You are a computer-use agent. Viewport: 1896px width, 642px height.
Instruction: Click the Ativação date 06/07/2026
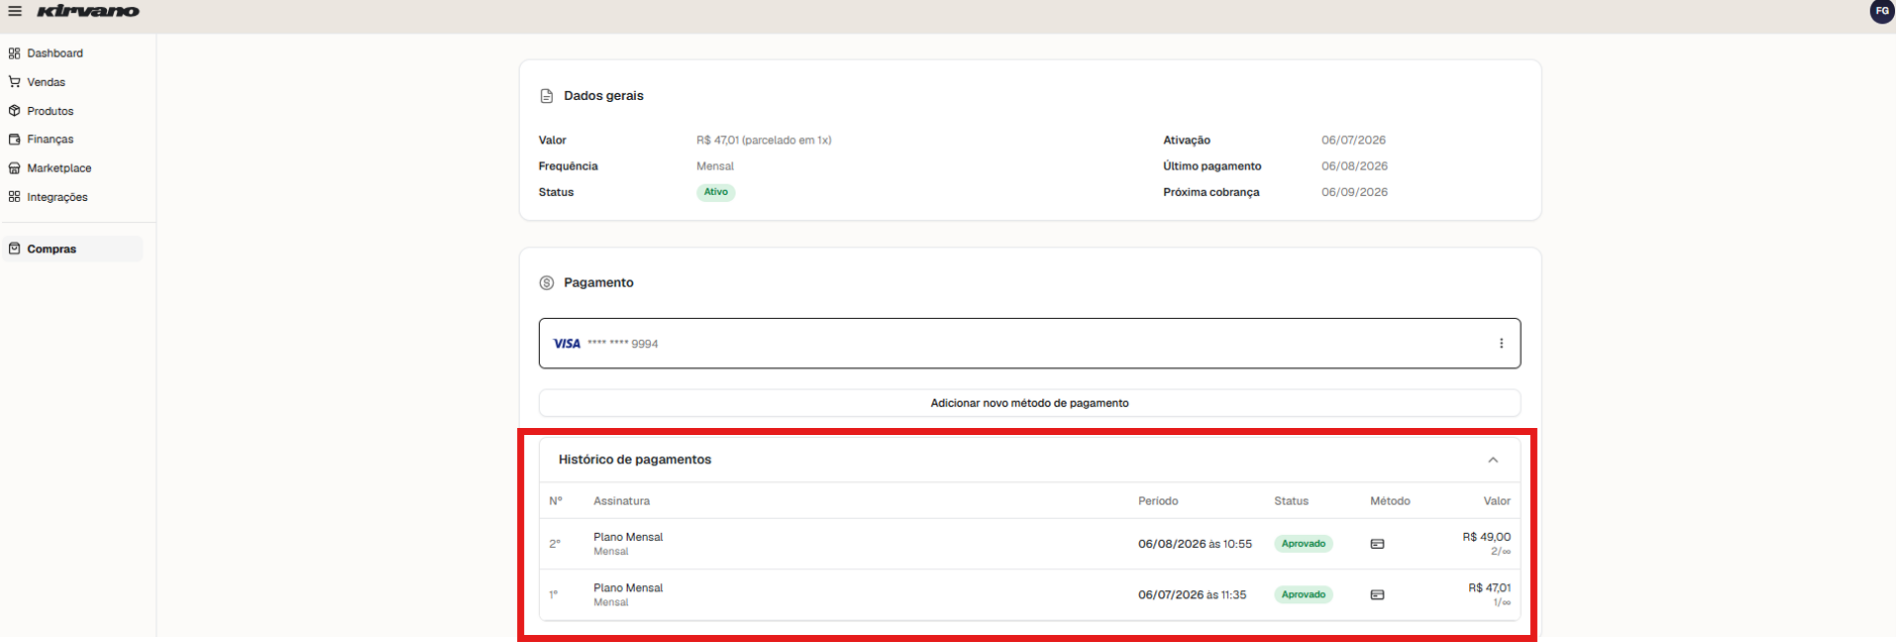tap(1353, 140)
